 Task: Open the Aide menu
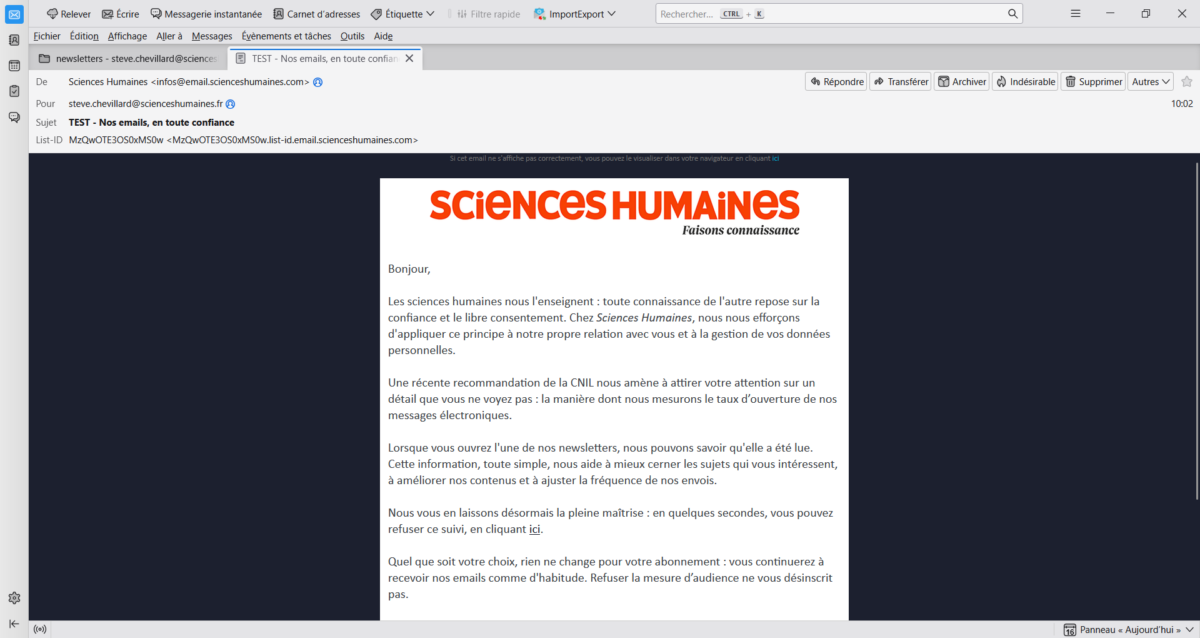pos(383,36)
